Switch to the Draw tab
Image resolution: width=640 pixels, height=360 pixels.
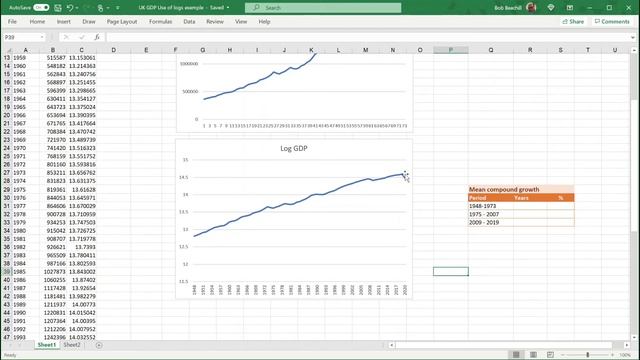point(89,22)
